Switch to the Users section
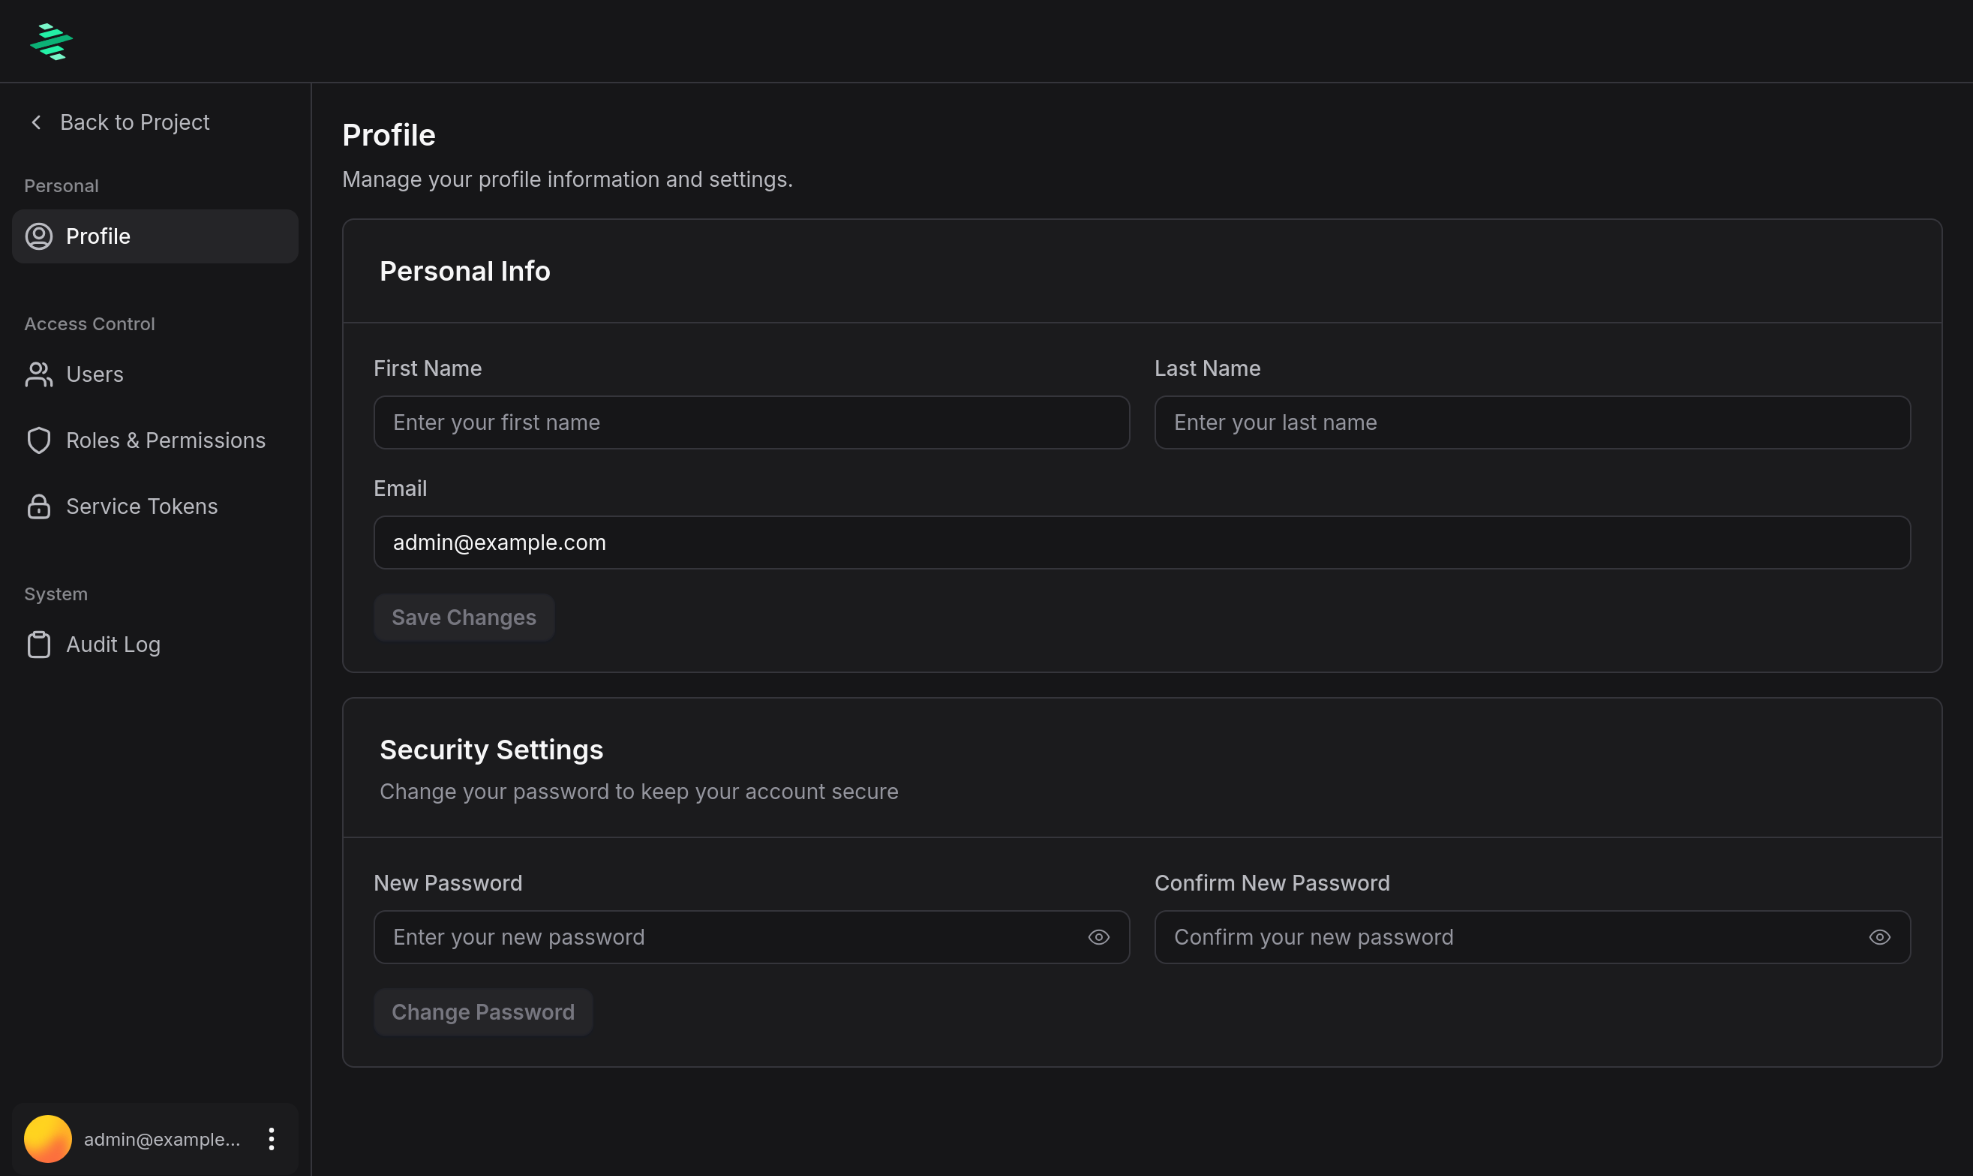The image size is (1973, 1176). tap(93, 374)
